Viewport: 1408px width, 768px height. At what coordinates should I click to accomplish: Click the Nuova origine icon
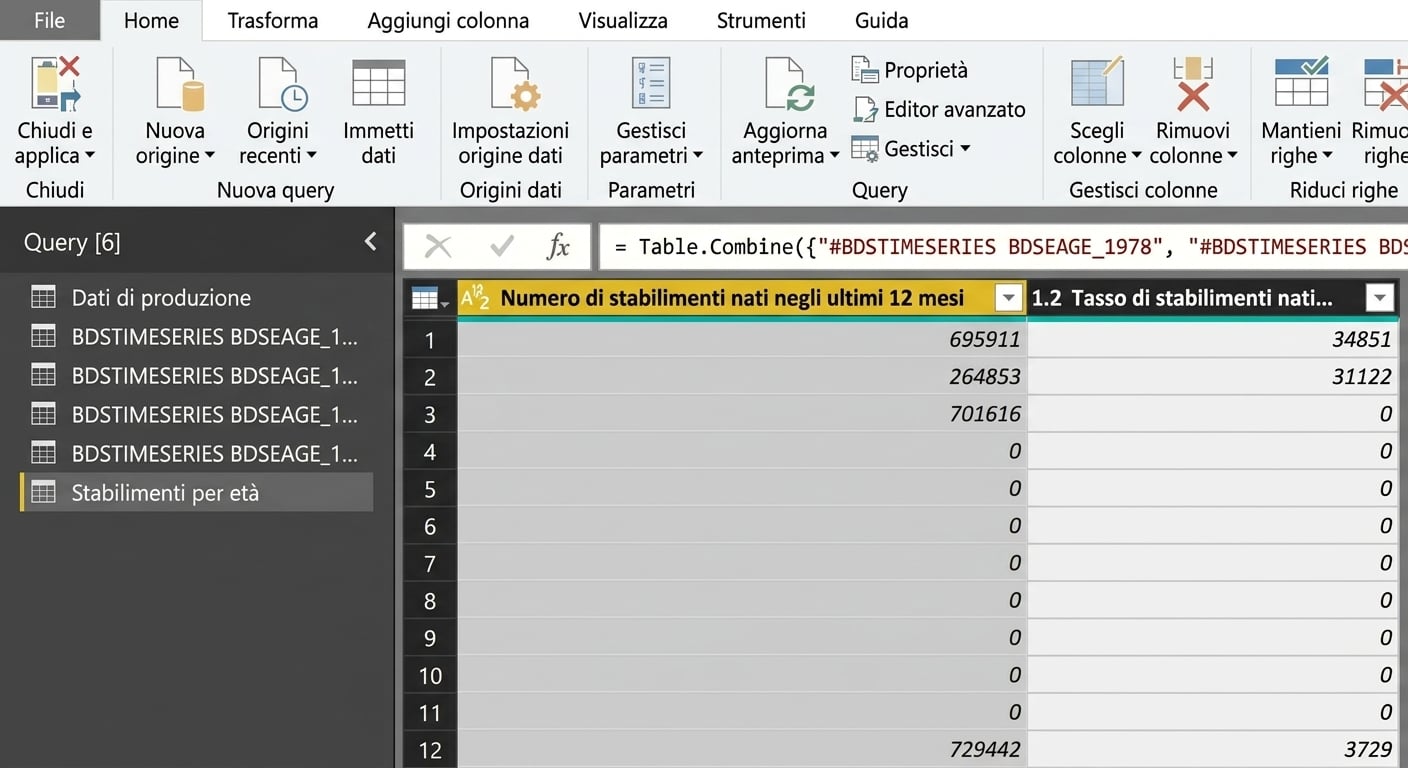182,82
